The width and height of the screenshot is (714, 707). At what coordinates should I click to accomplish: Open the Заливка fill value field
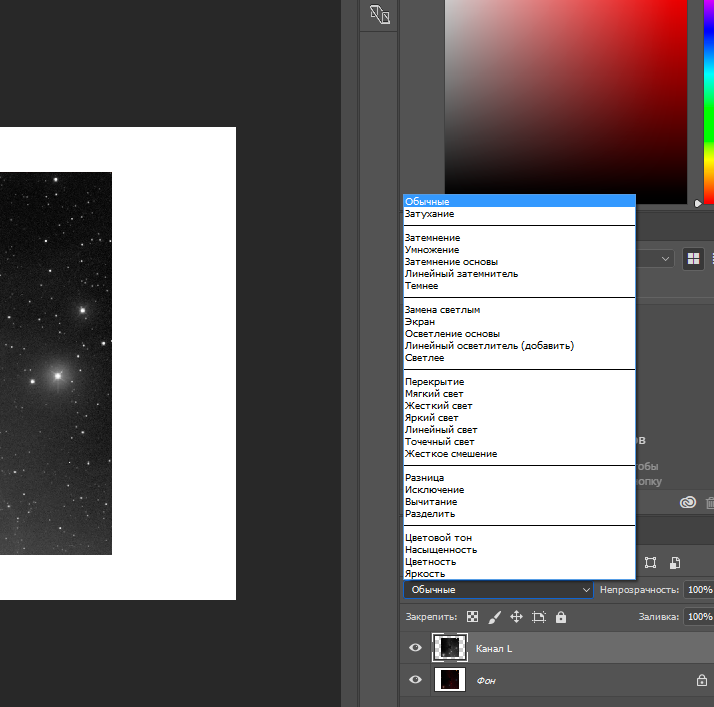click(698, 617)
